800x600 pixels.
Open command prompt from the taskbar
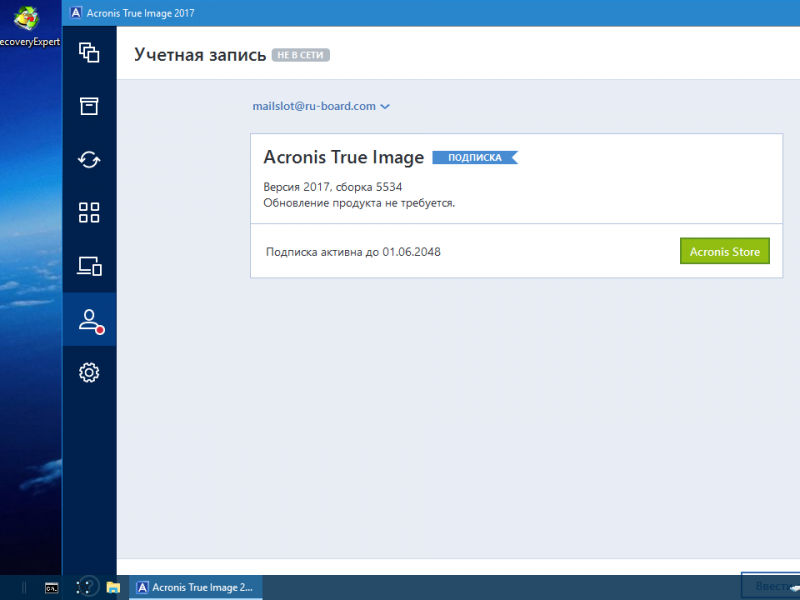tap(52, 588)
